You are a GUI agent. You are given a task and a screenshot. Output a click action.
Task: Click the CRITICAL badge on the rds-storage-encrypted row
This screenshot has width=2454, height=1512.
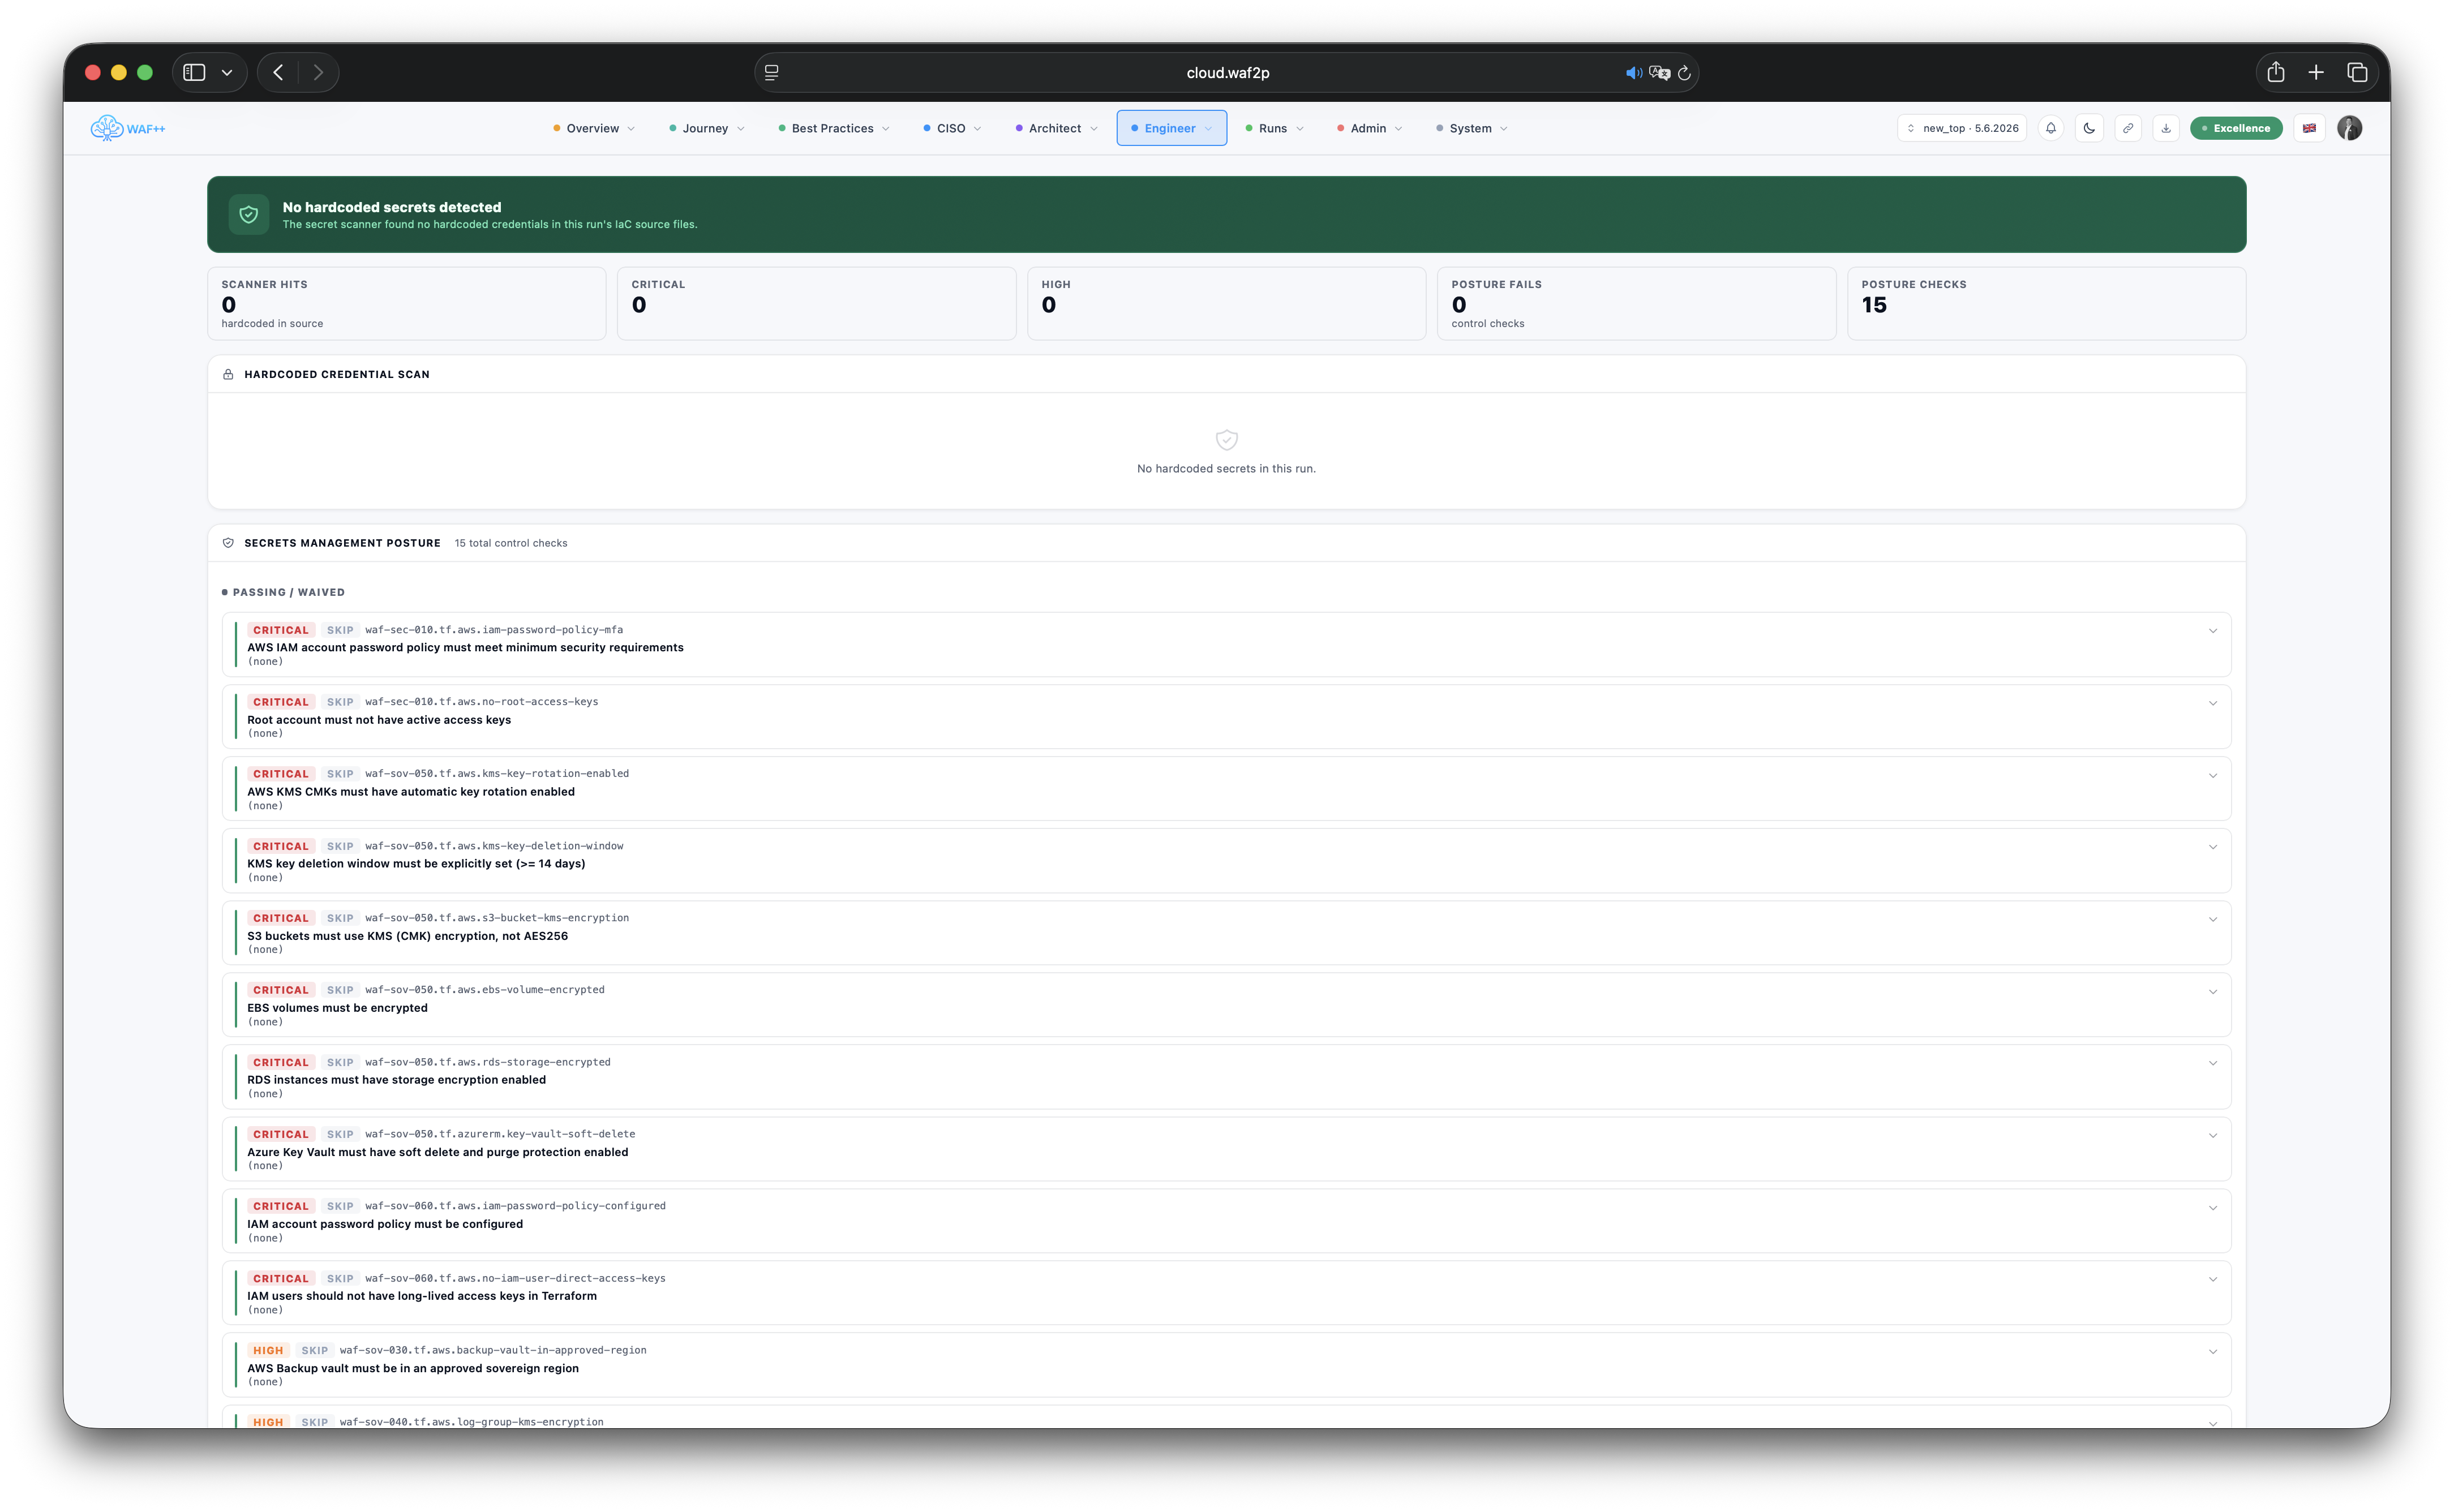pos(281,1062)
